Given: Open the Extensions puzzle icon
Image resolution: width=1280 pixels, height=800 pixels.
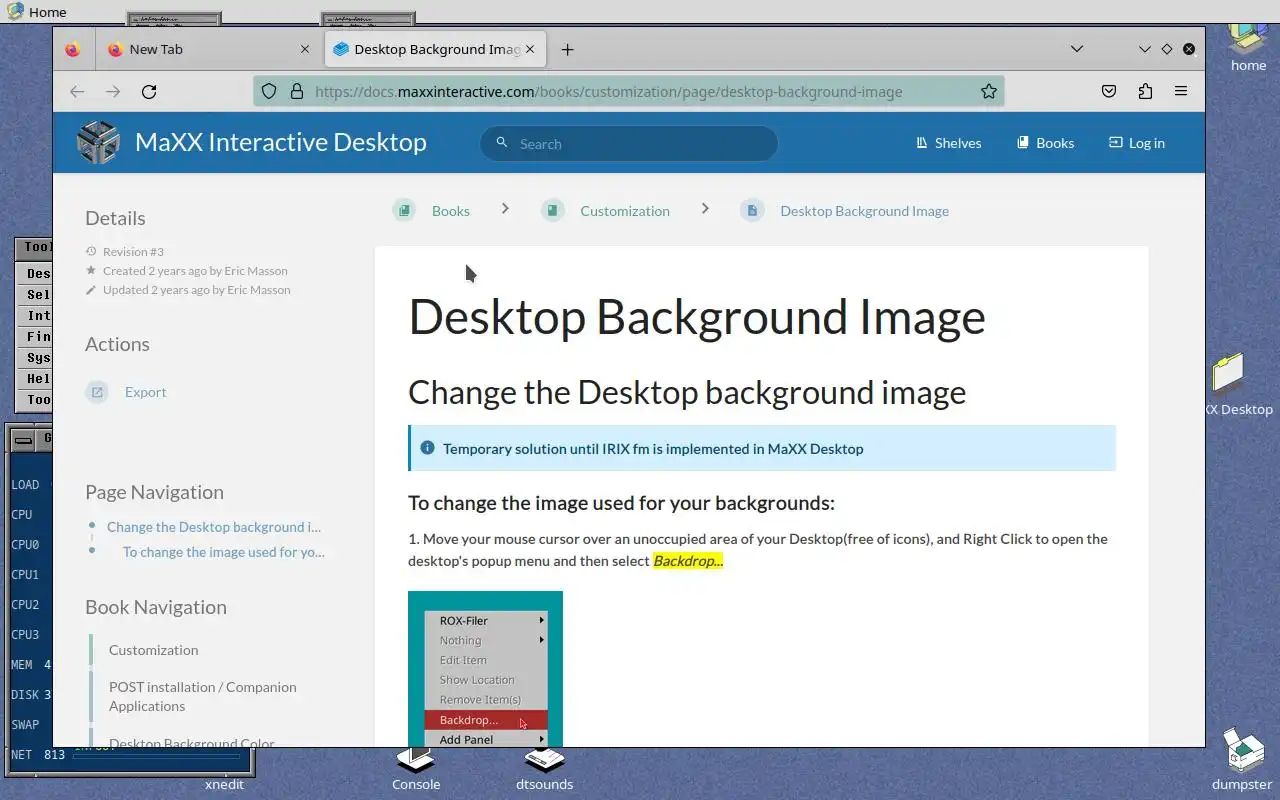Looking at the screenshot, I should [1145, 91].
